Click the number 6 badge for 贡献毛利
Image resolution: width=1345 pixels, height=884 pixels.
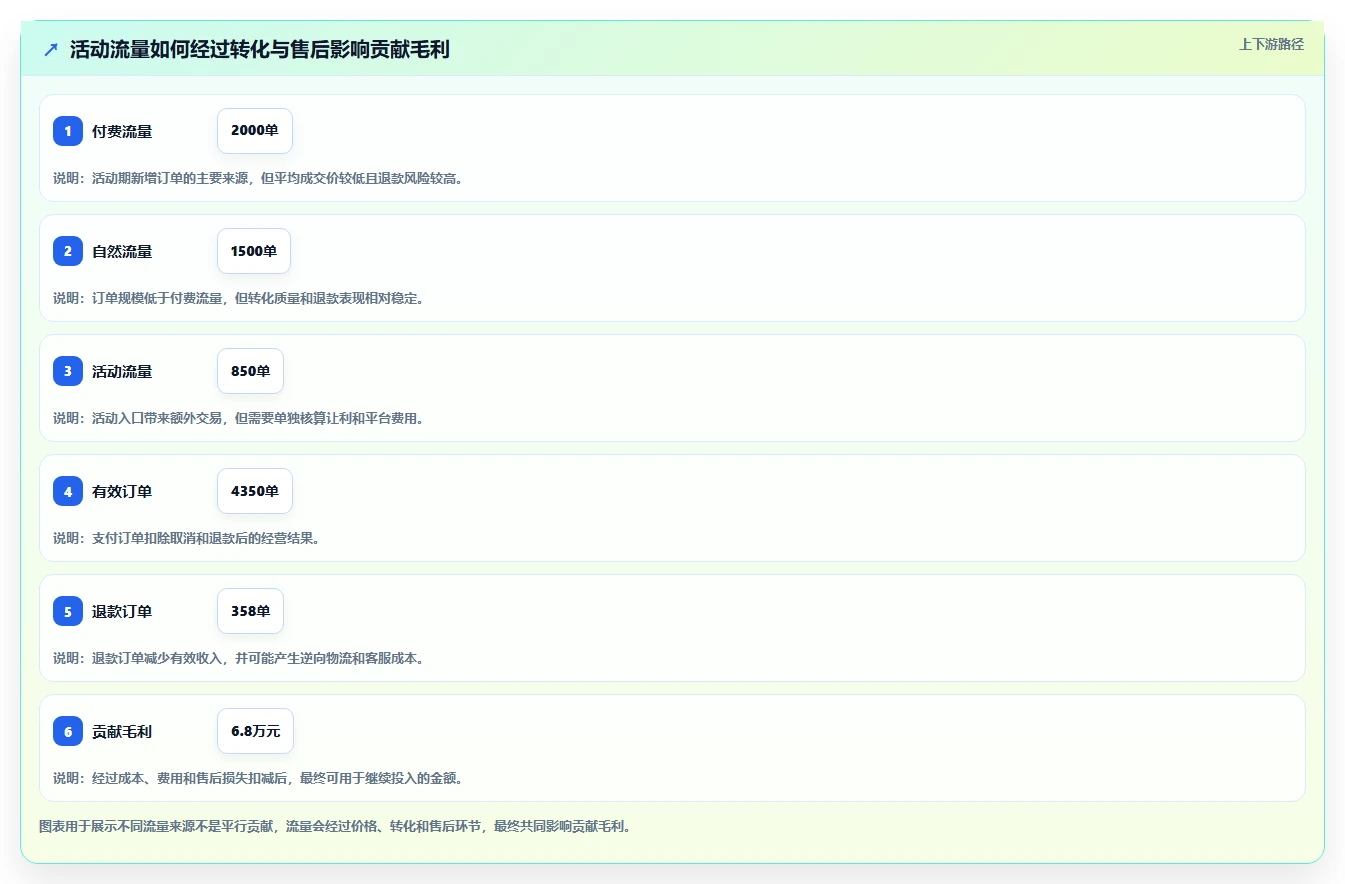pos(68,731)
